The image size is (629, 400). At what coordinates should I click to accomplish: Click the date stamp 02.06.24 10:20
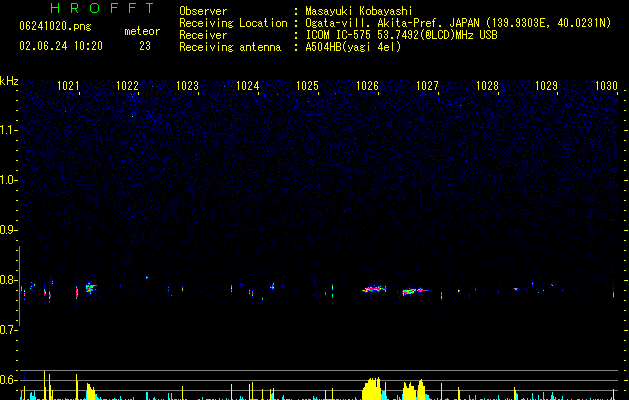click(x=61, y=46)
